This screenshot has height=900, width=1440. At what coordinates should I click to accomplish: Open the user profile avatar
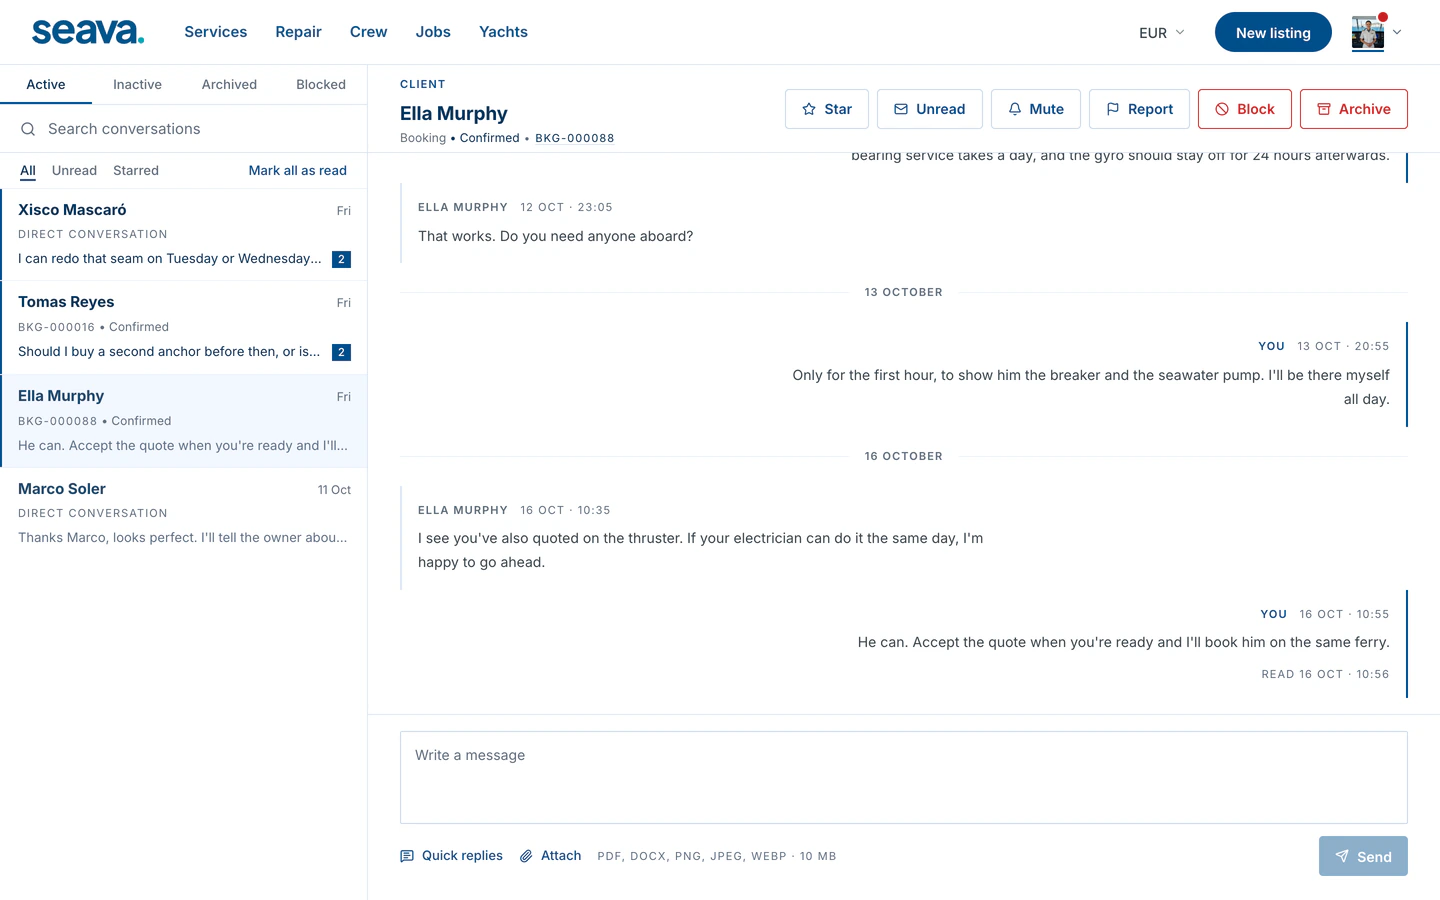[1368, 32]
